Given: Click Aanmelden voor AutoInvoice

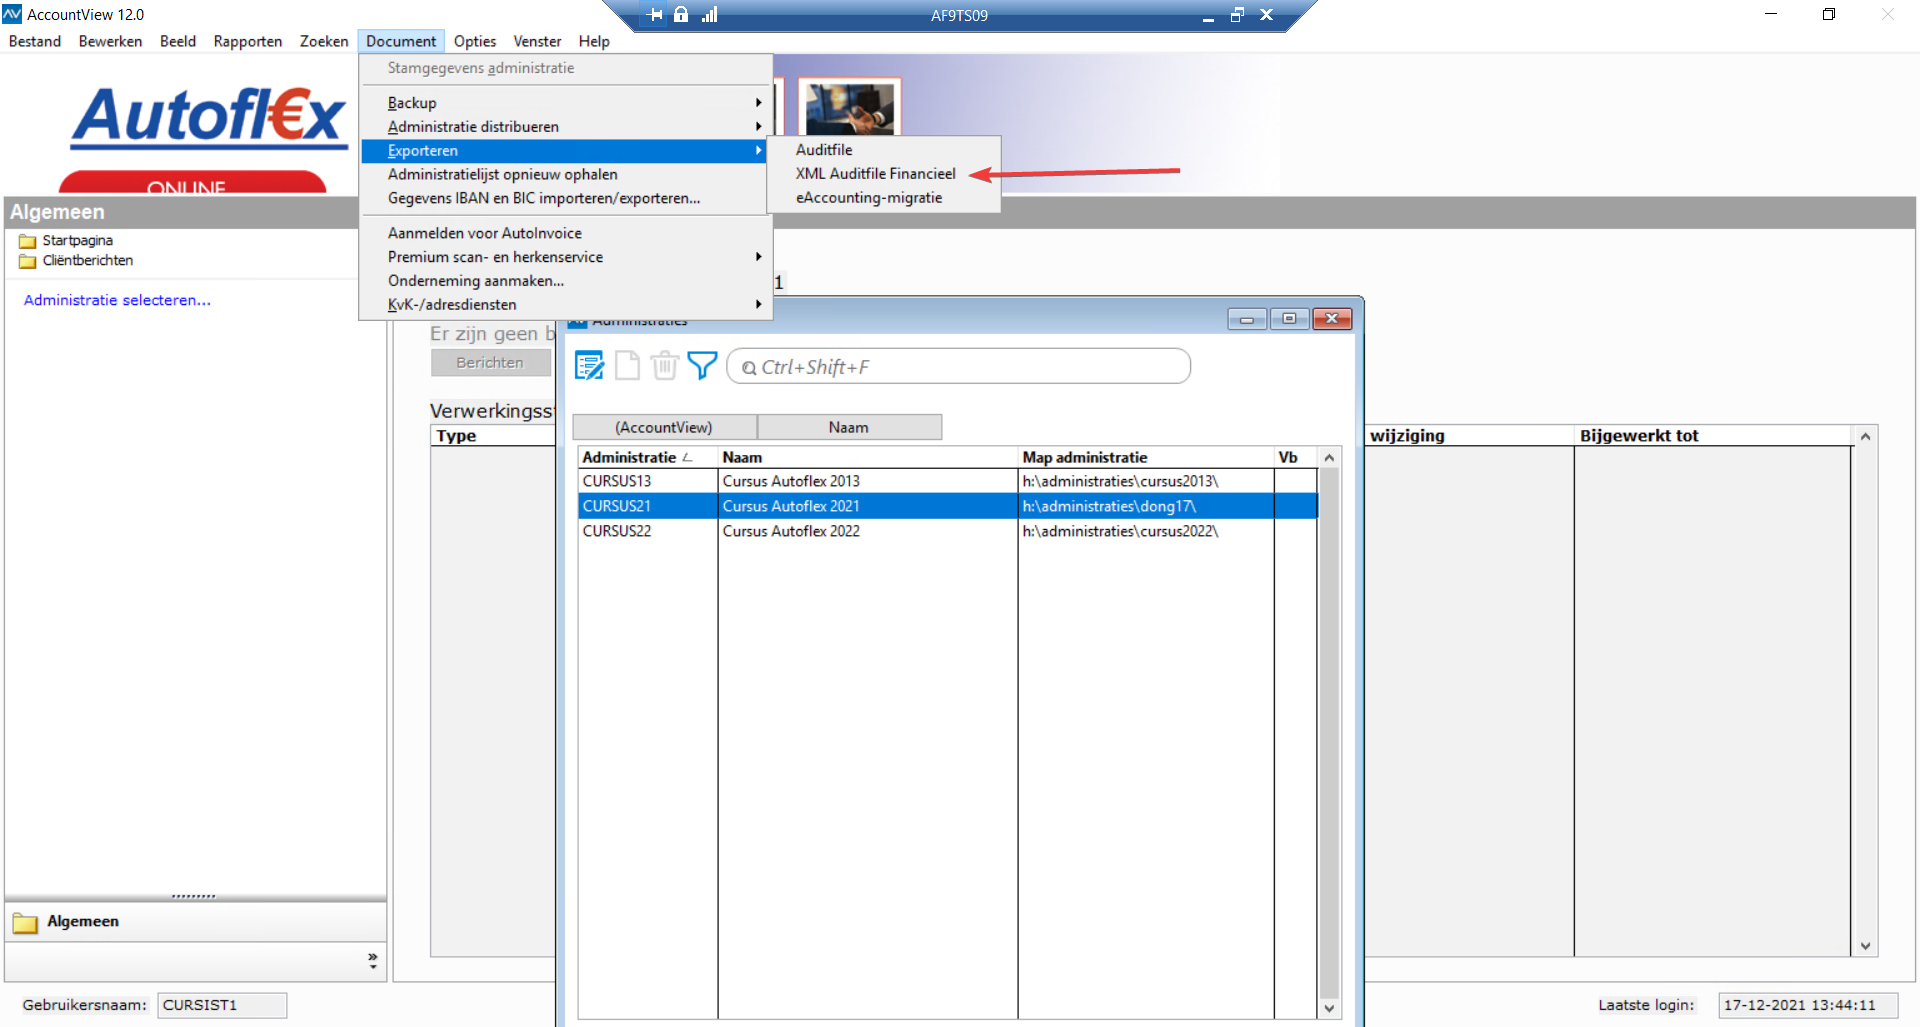Looking at the screenshot, I should 567,233.
